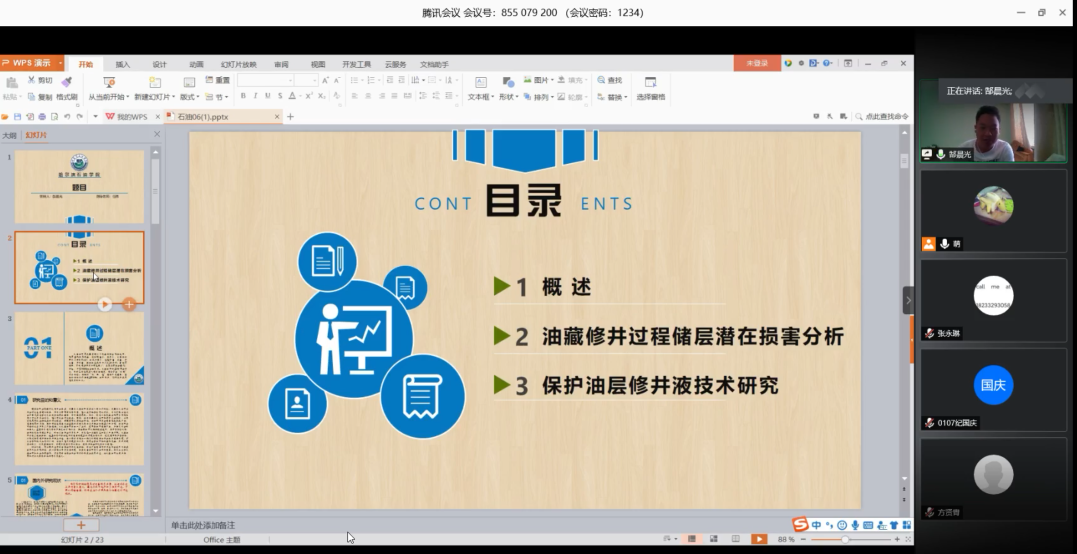Click the Cut (剪切) scissors icon

point(40,80)
